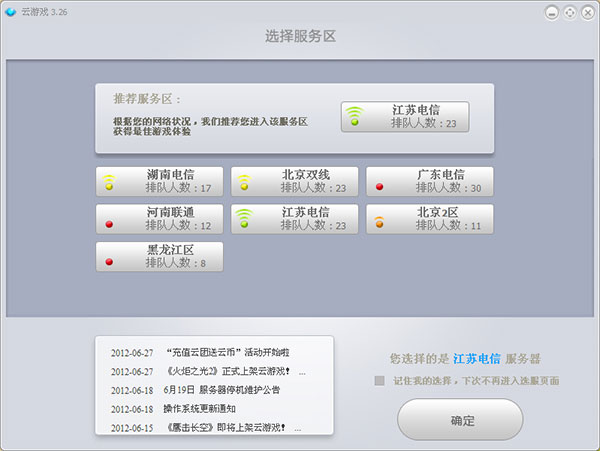The height and width of the screenshot is (451, 600).
Task: Choose the 黑龙江区 server with 8 queued
Action: coord(159,256)
